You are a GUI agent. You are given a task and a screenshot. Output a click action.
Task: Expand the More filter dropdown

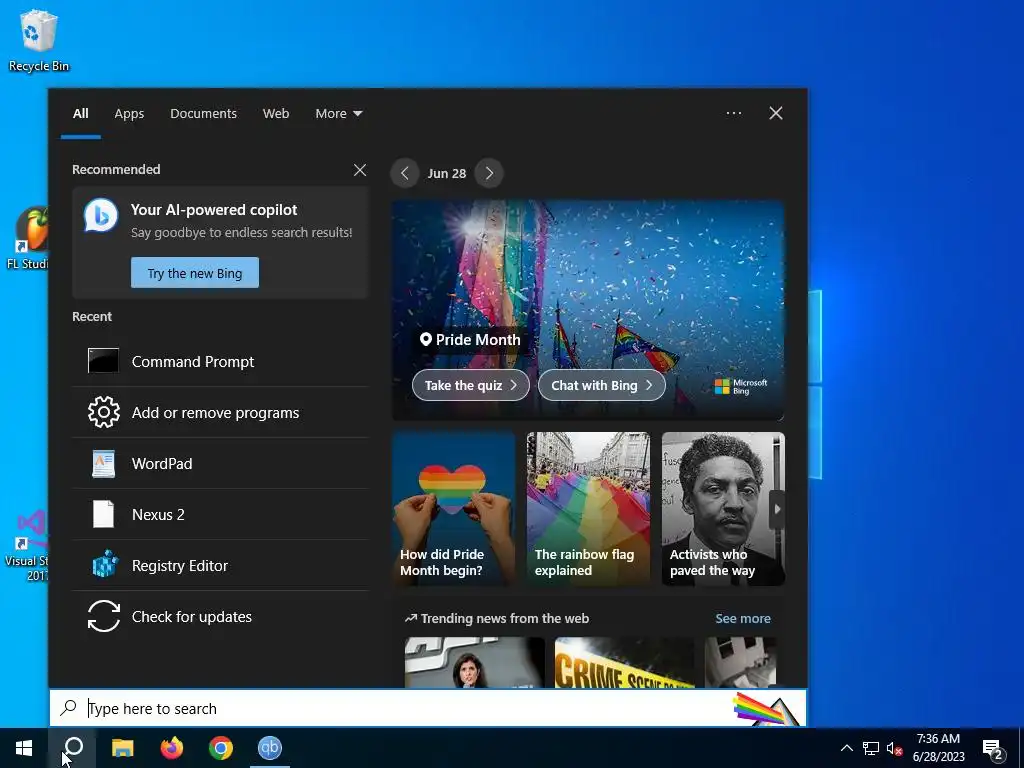pos(338,114)
